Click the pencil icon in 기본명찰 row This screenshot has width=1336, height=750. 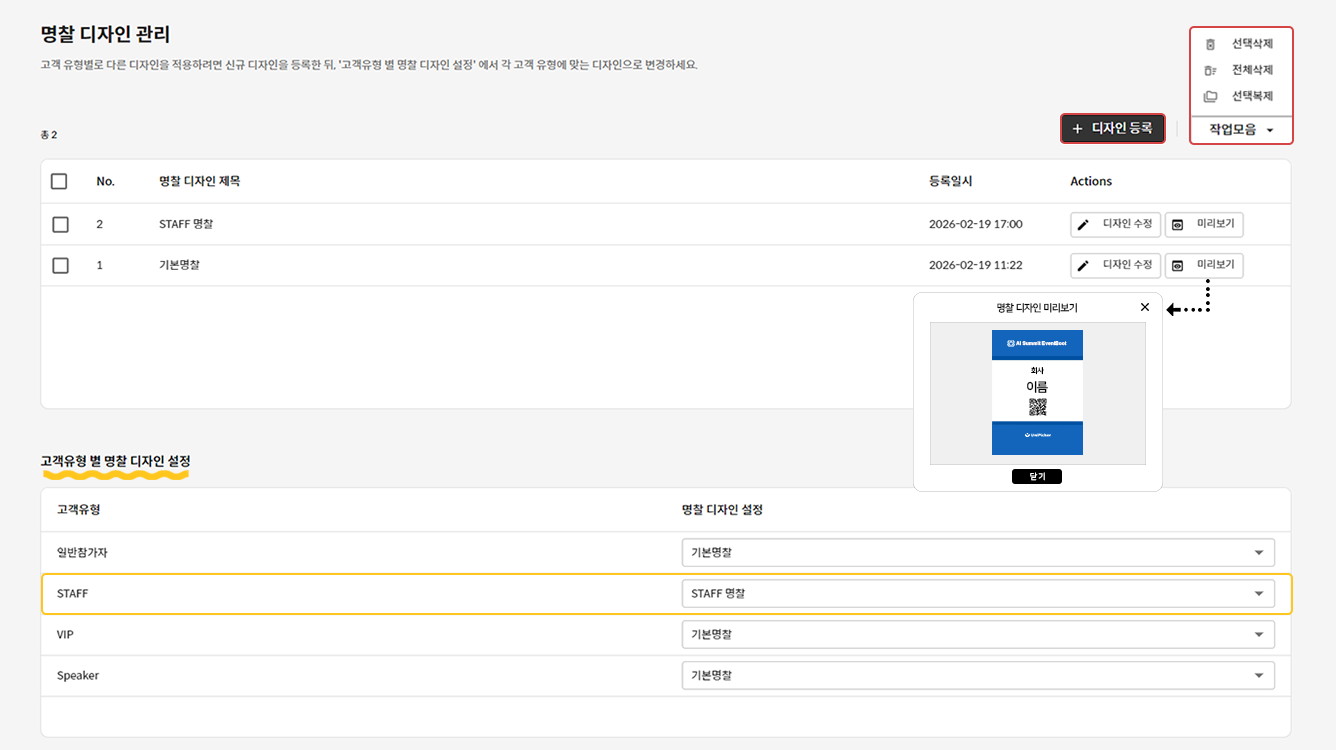[1083, 266]
